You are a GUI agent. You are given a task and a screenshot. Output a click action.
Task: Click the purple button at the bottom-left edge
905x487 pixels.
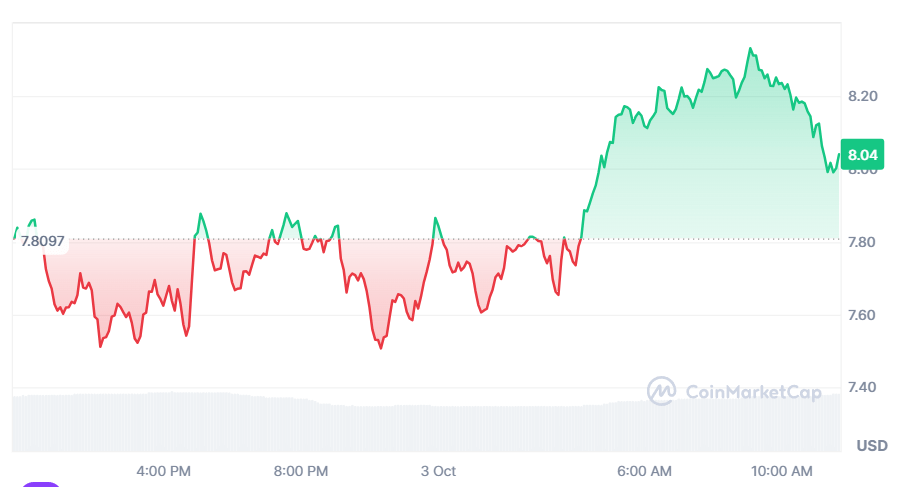tap(42, 484)
